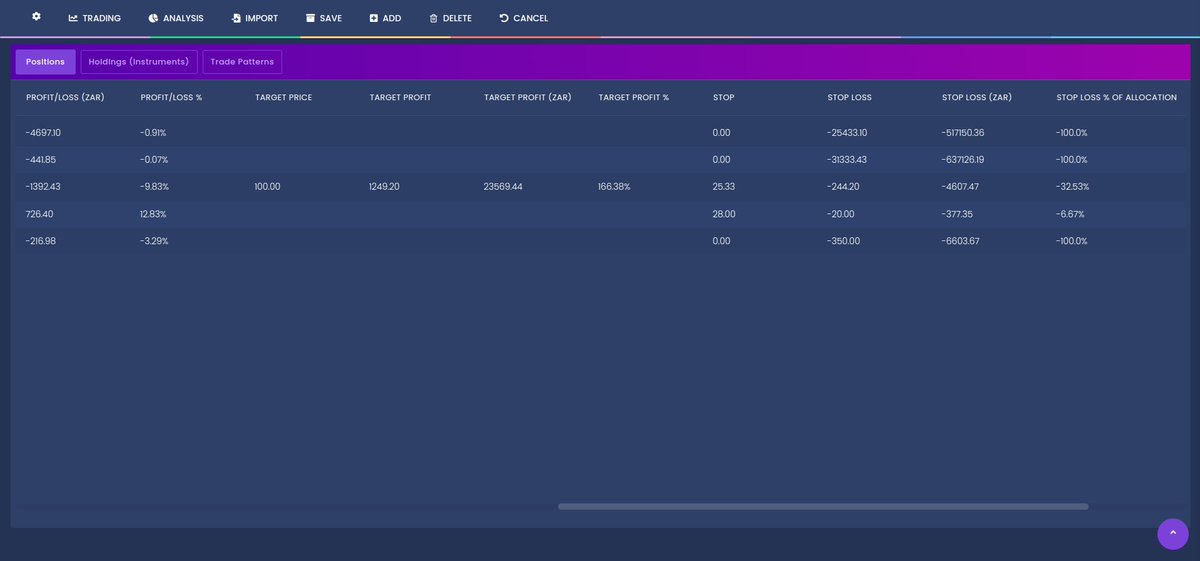Click the Cancel toolbar item
Image resolution: width=1200 pixels, height=561 pixels.
pos(523,18)
